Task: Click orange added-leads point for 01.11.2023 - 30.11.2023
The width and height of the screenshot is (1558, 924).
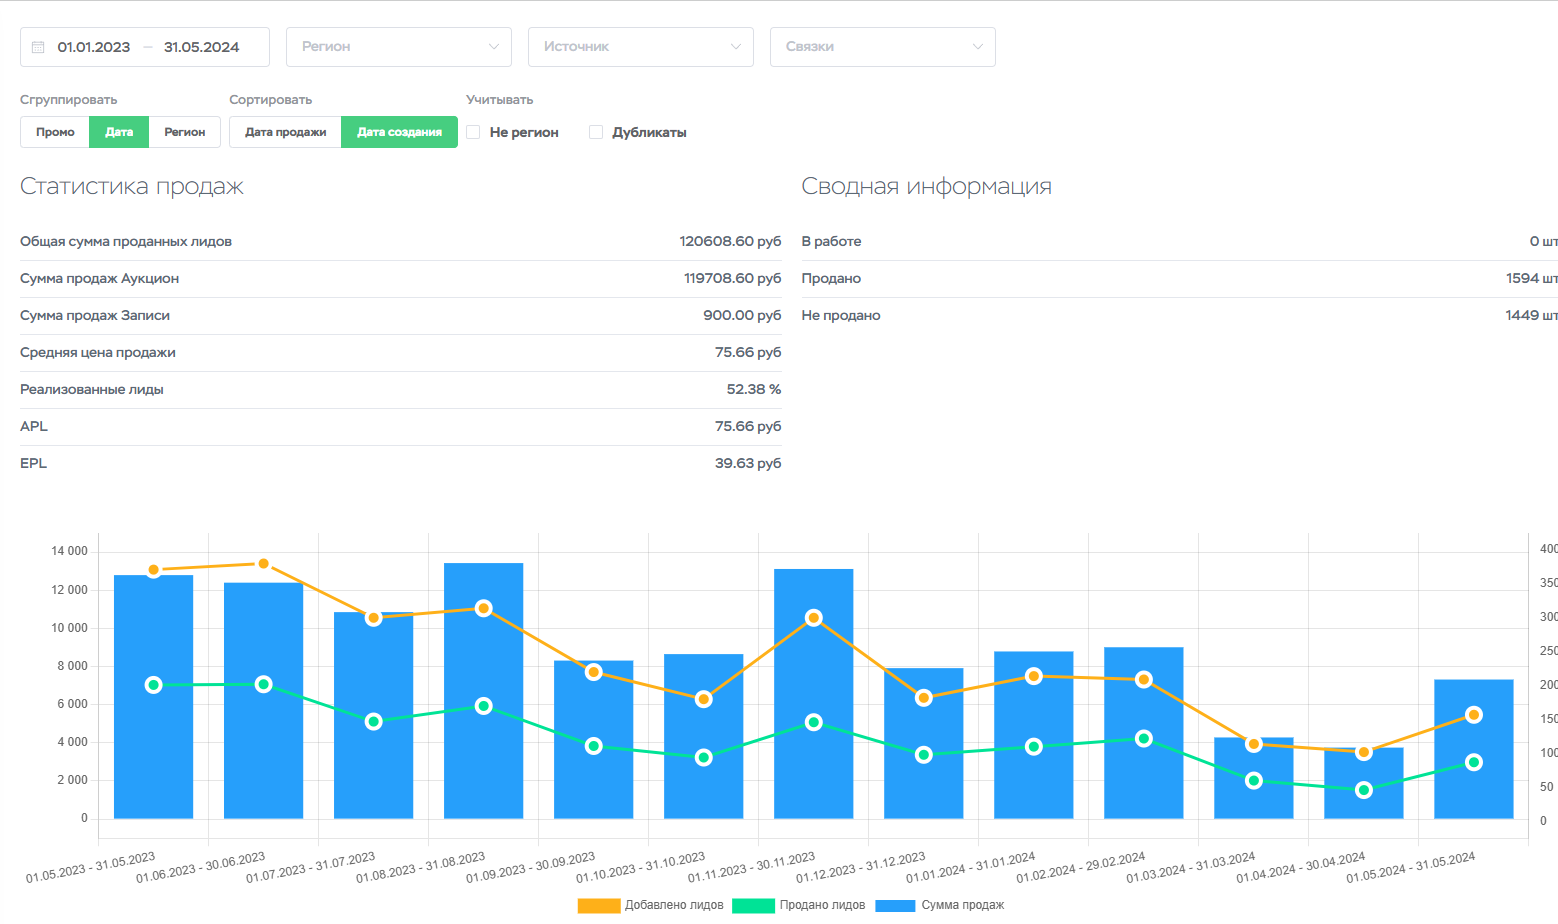Action: (x=814, y=618)
